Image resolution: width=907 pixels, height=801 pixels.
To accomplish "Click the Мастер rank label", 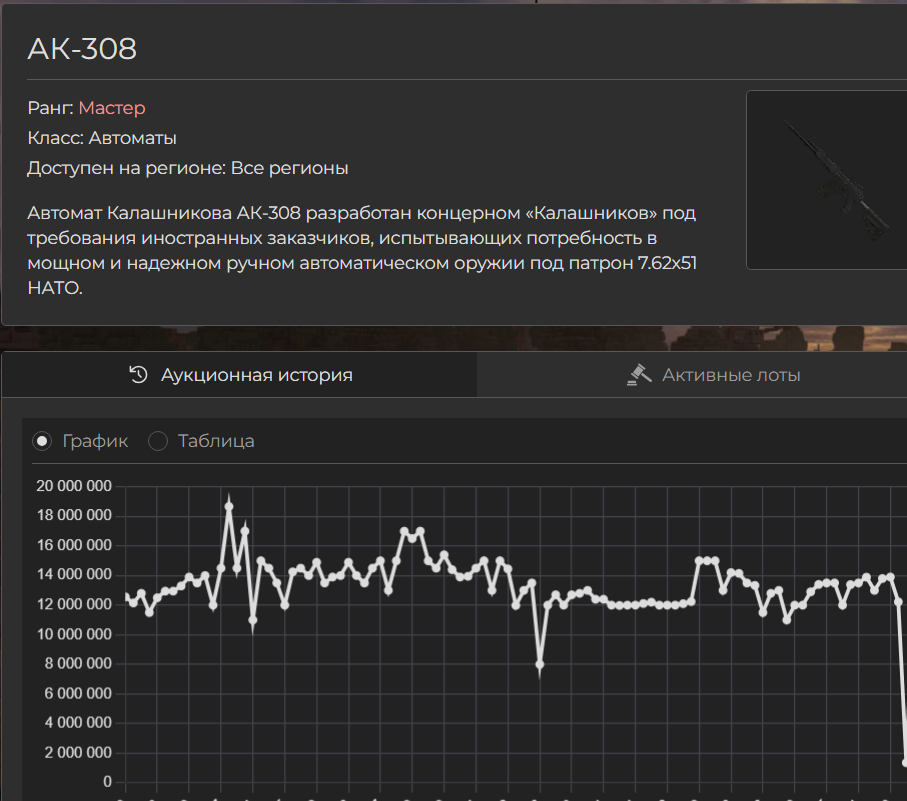I will click(x=112, y=108).
